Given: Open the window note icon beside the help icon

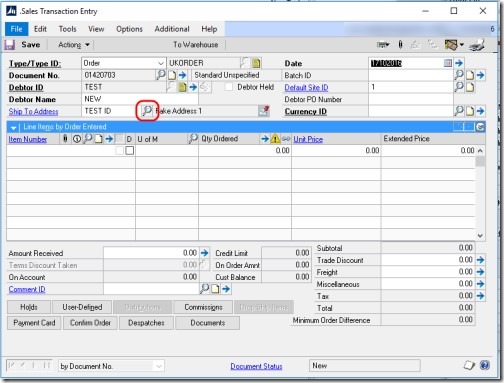Looking at the screenshot, I should (x=469, y=366).
